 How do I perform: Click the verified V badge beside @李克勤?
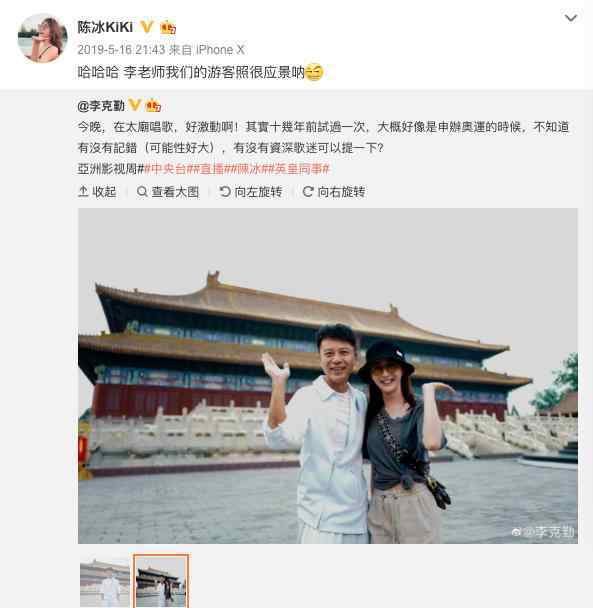click(134, 105)
